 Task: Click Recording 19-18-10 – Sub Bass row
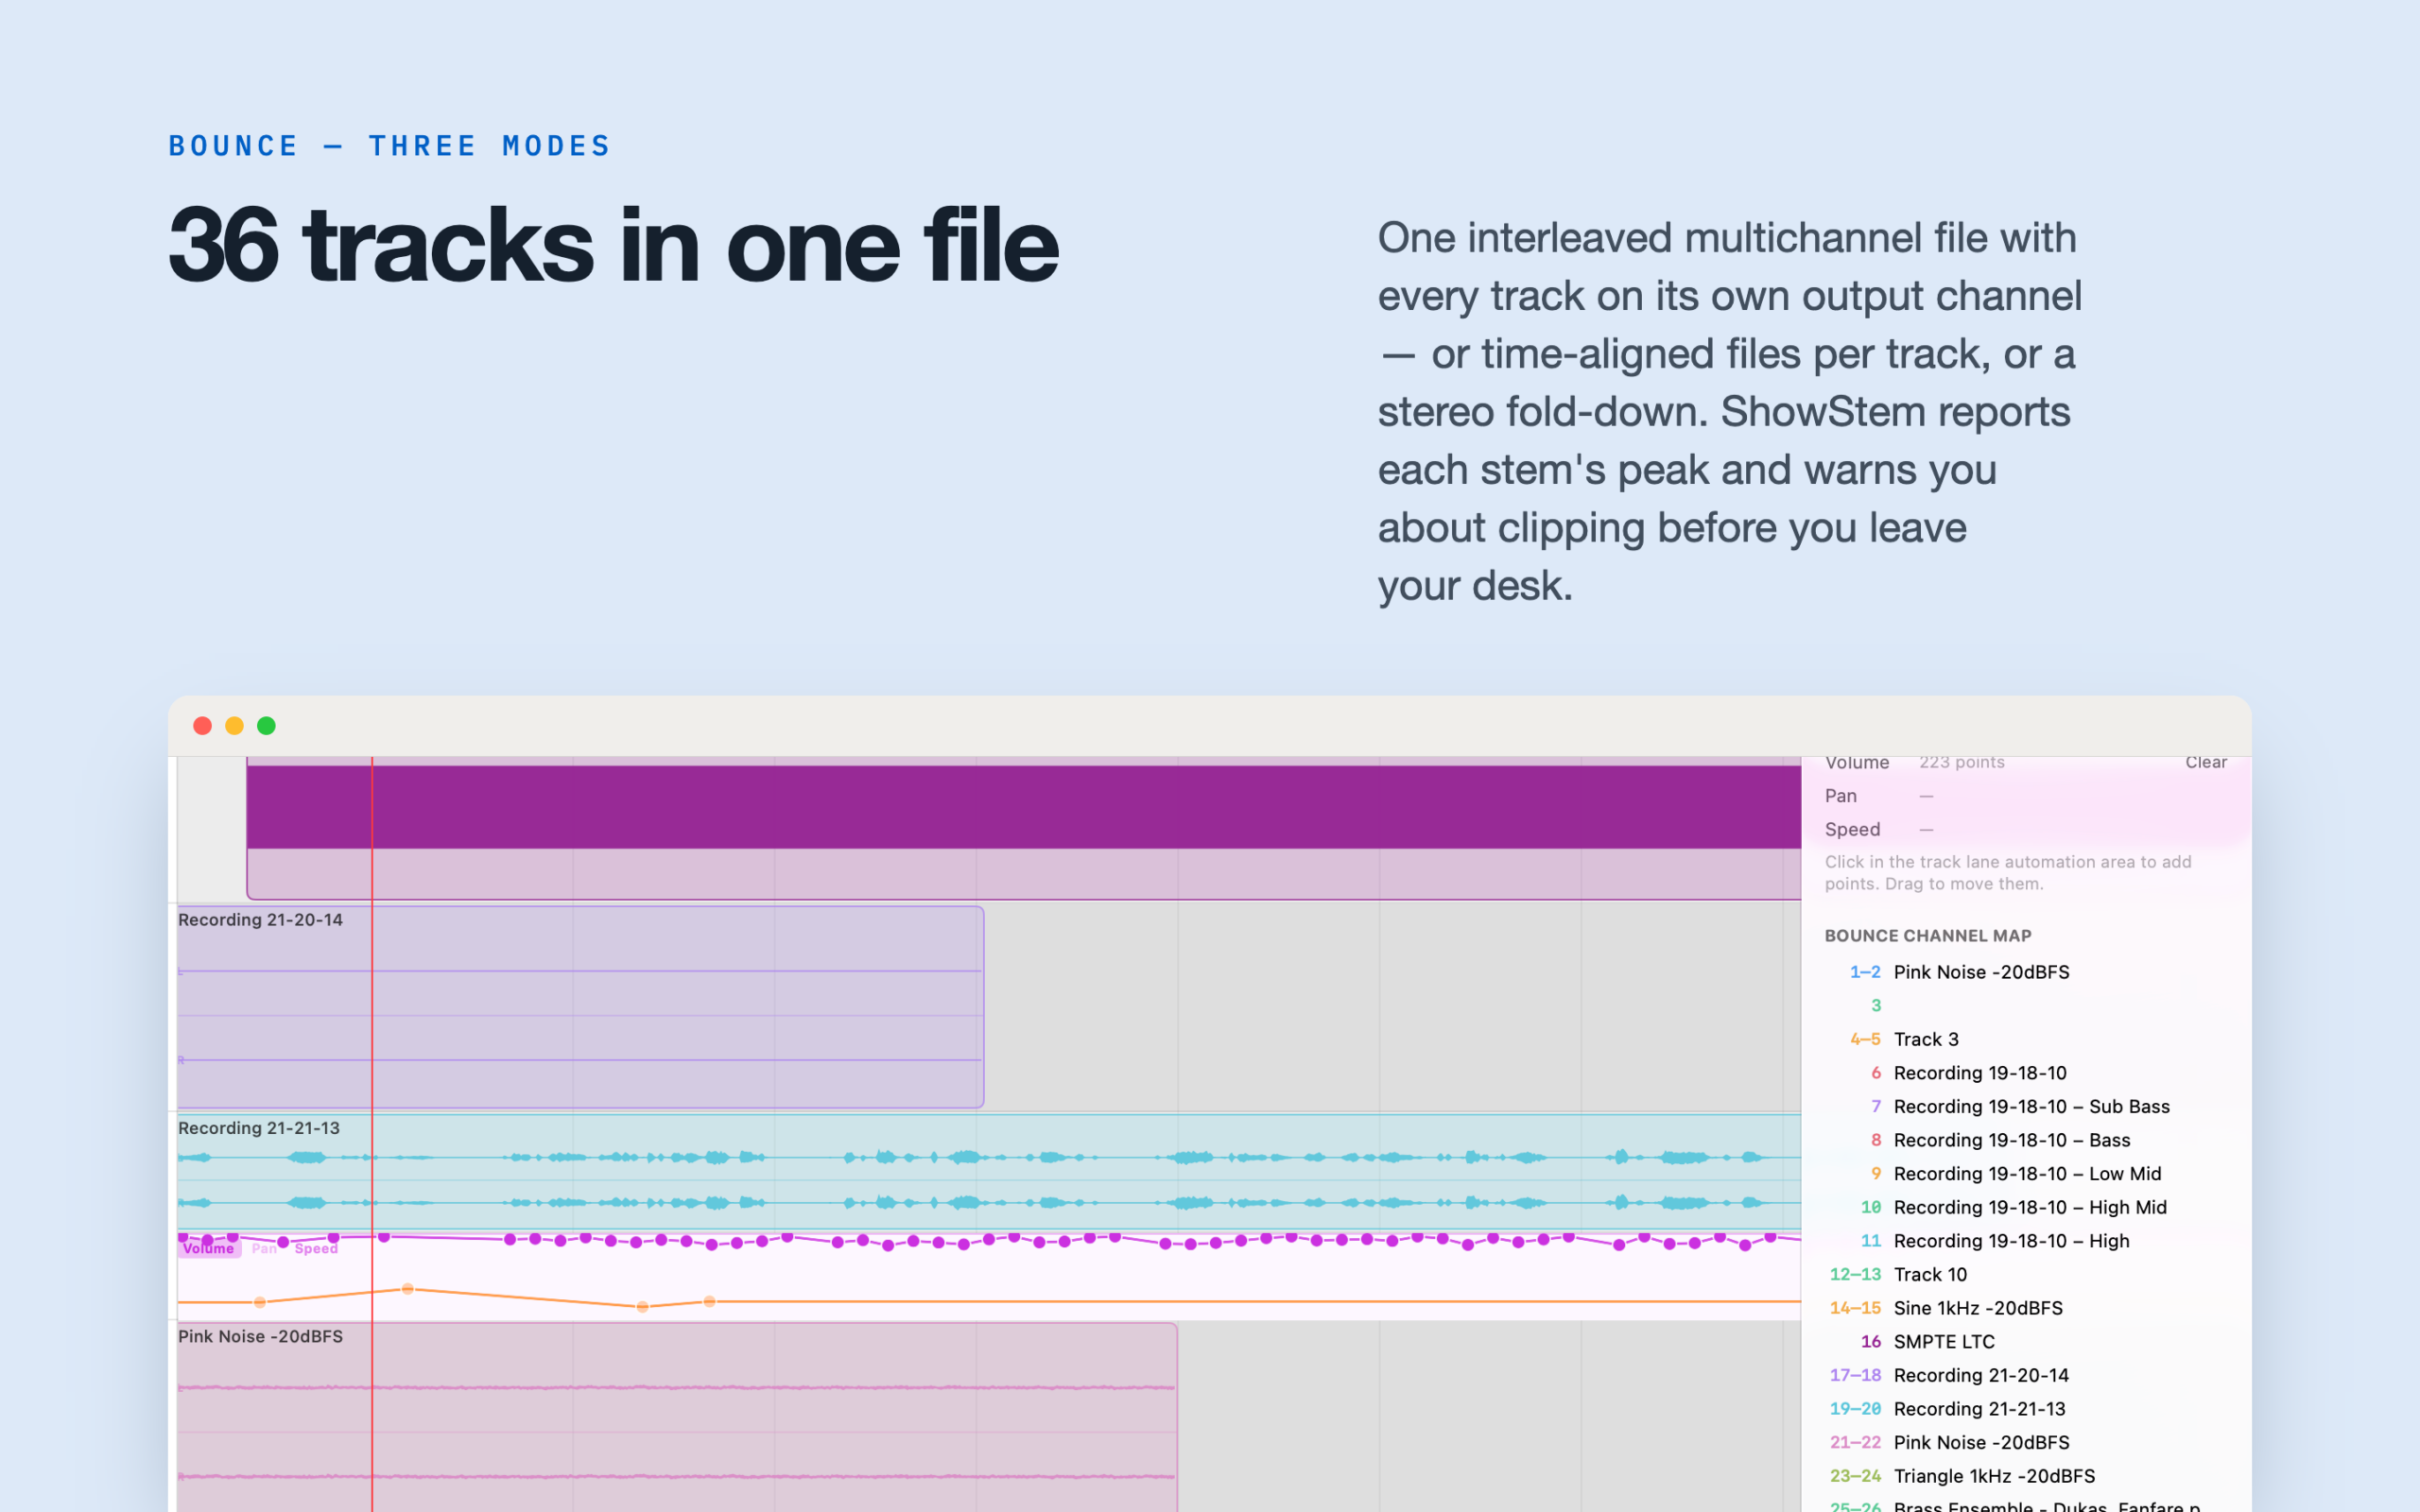click(2026, 1107)
